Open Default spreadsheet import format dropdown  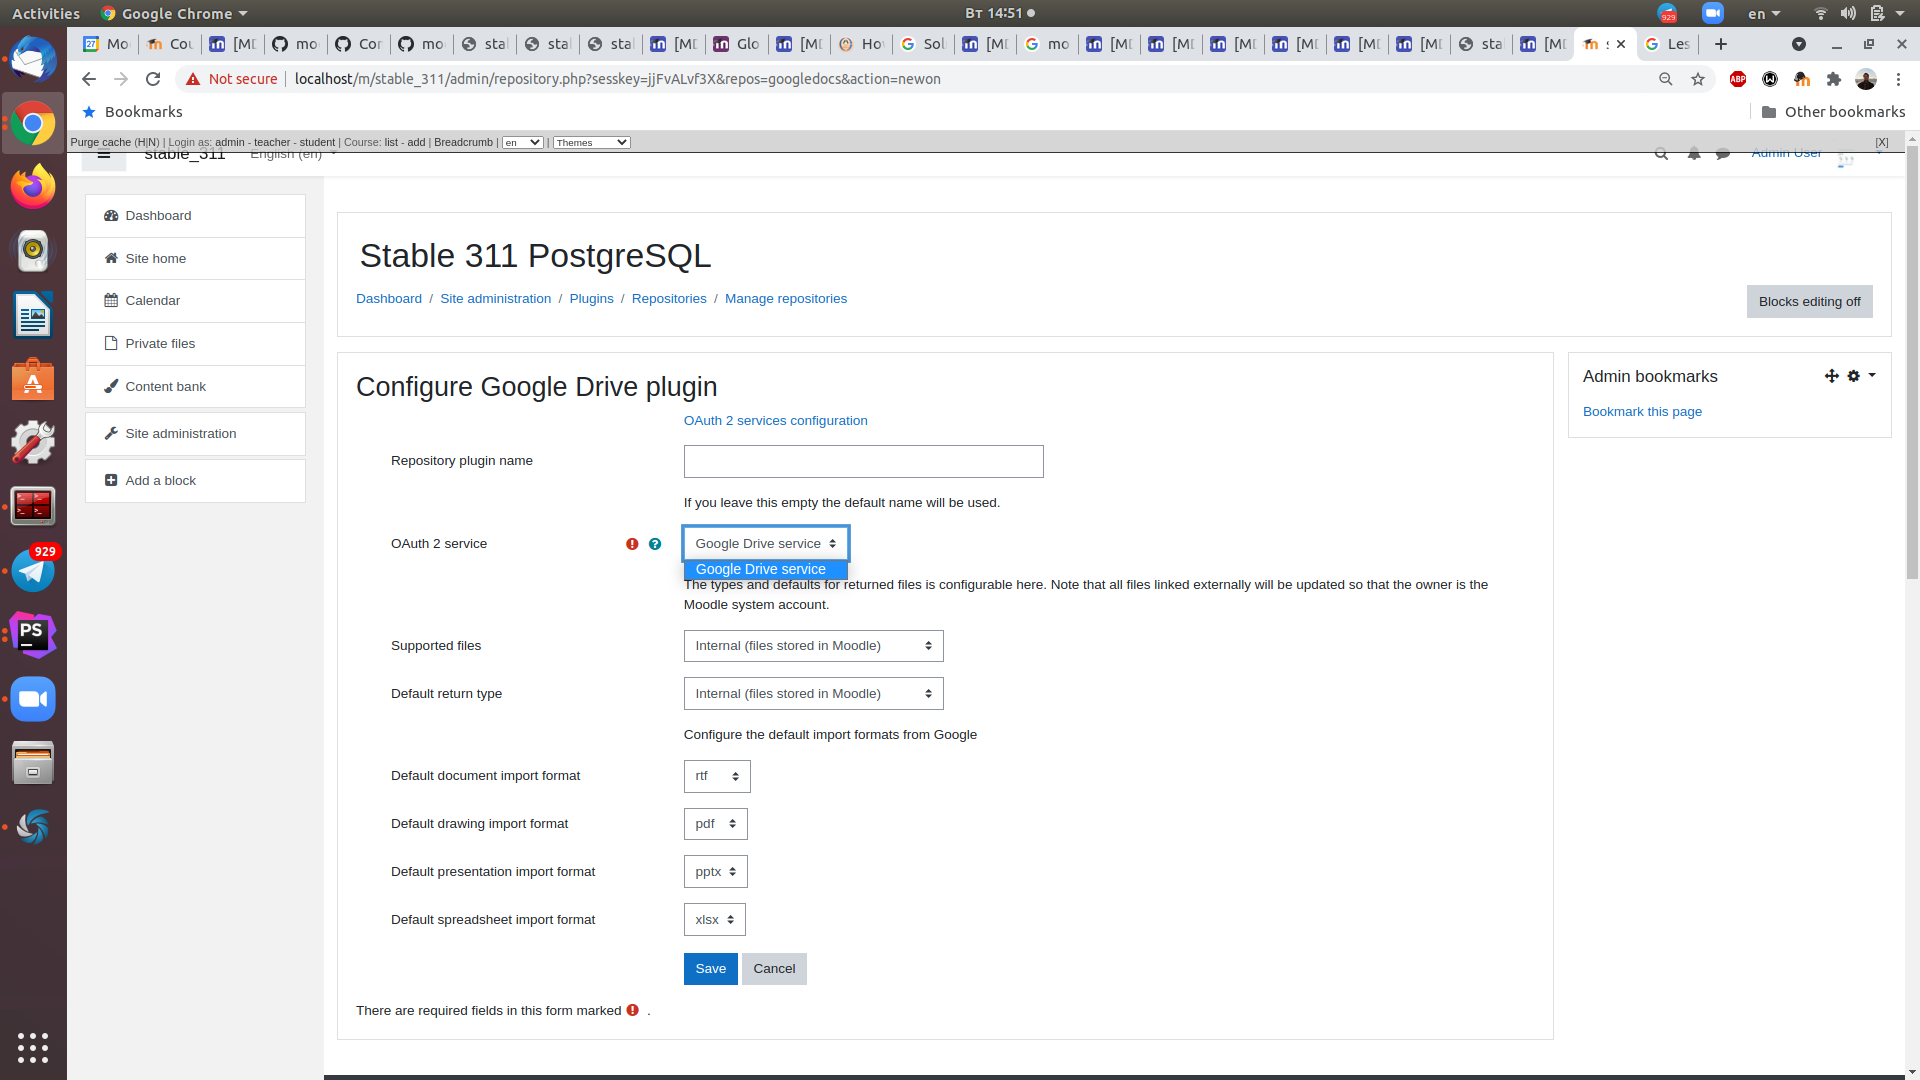coord(714,920)
